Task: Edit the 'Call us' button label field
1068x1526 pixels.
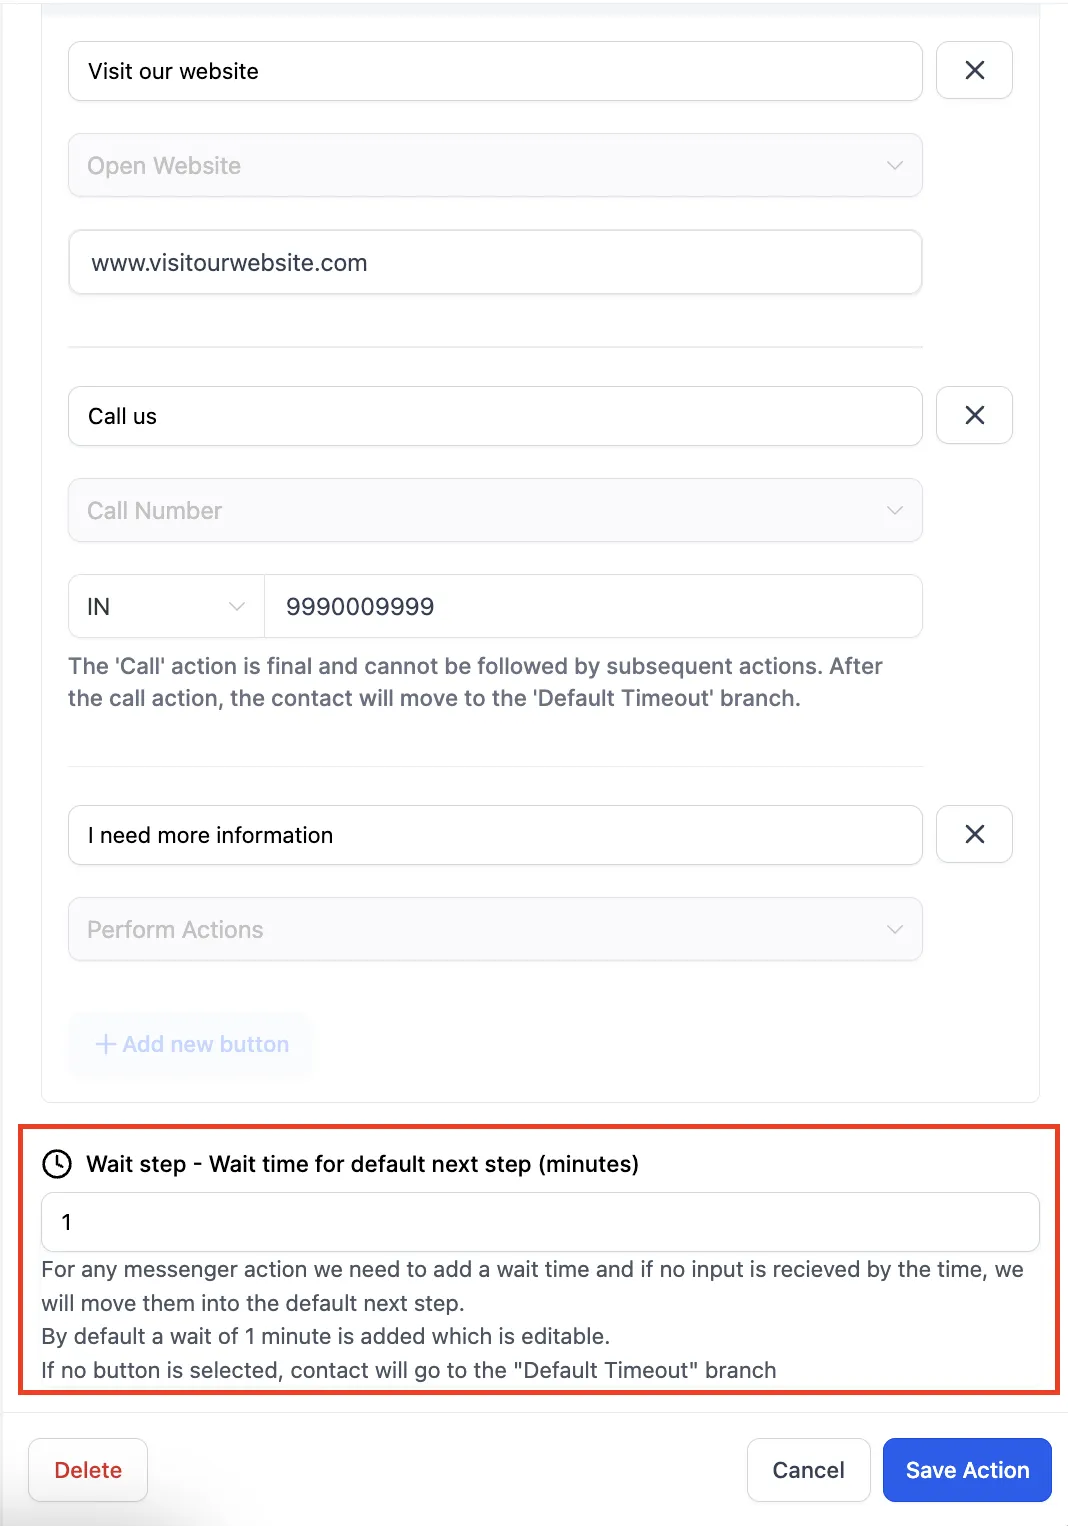Action: [494, 416]
